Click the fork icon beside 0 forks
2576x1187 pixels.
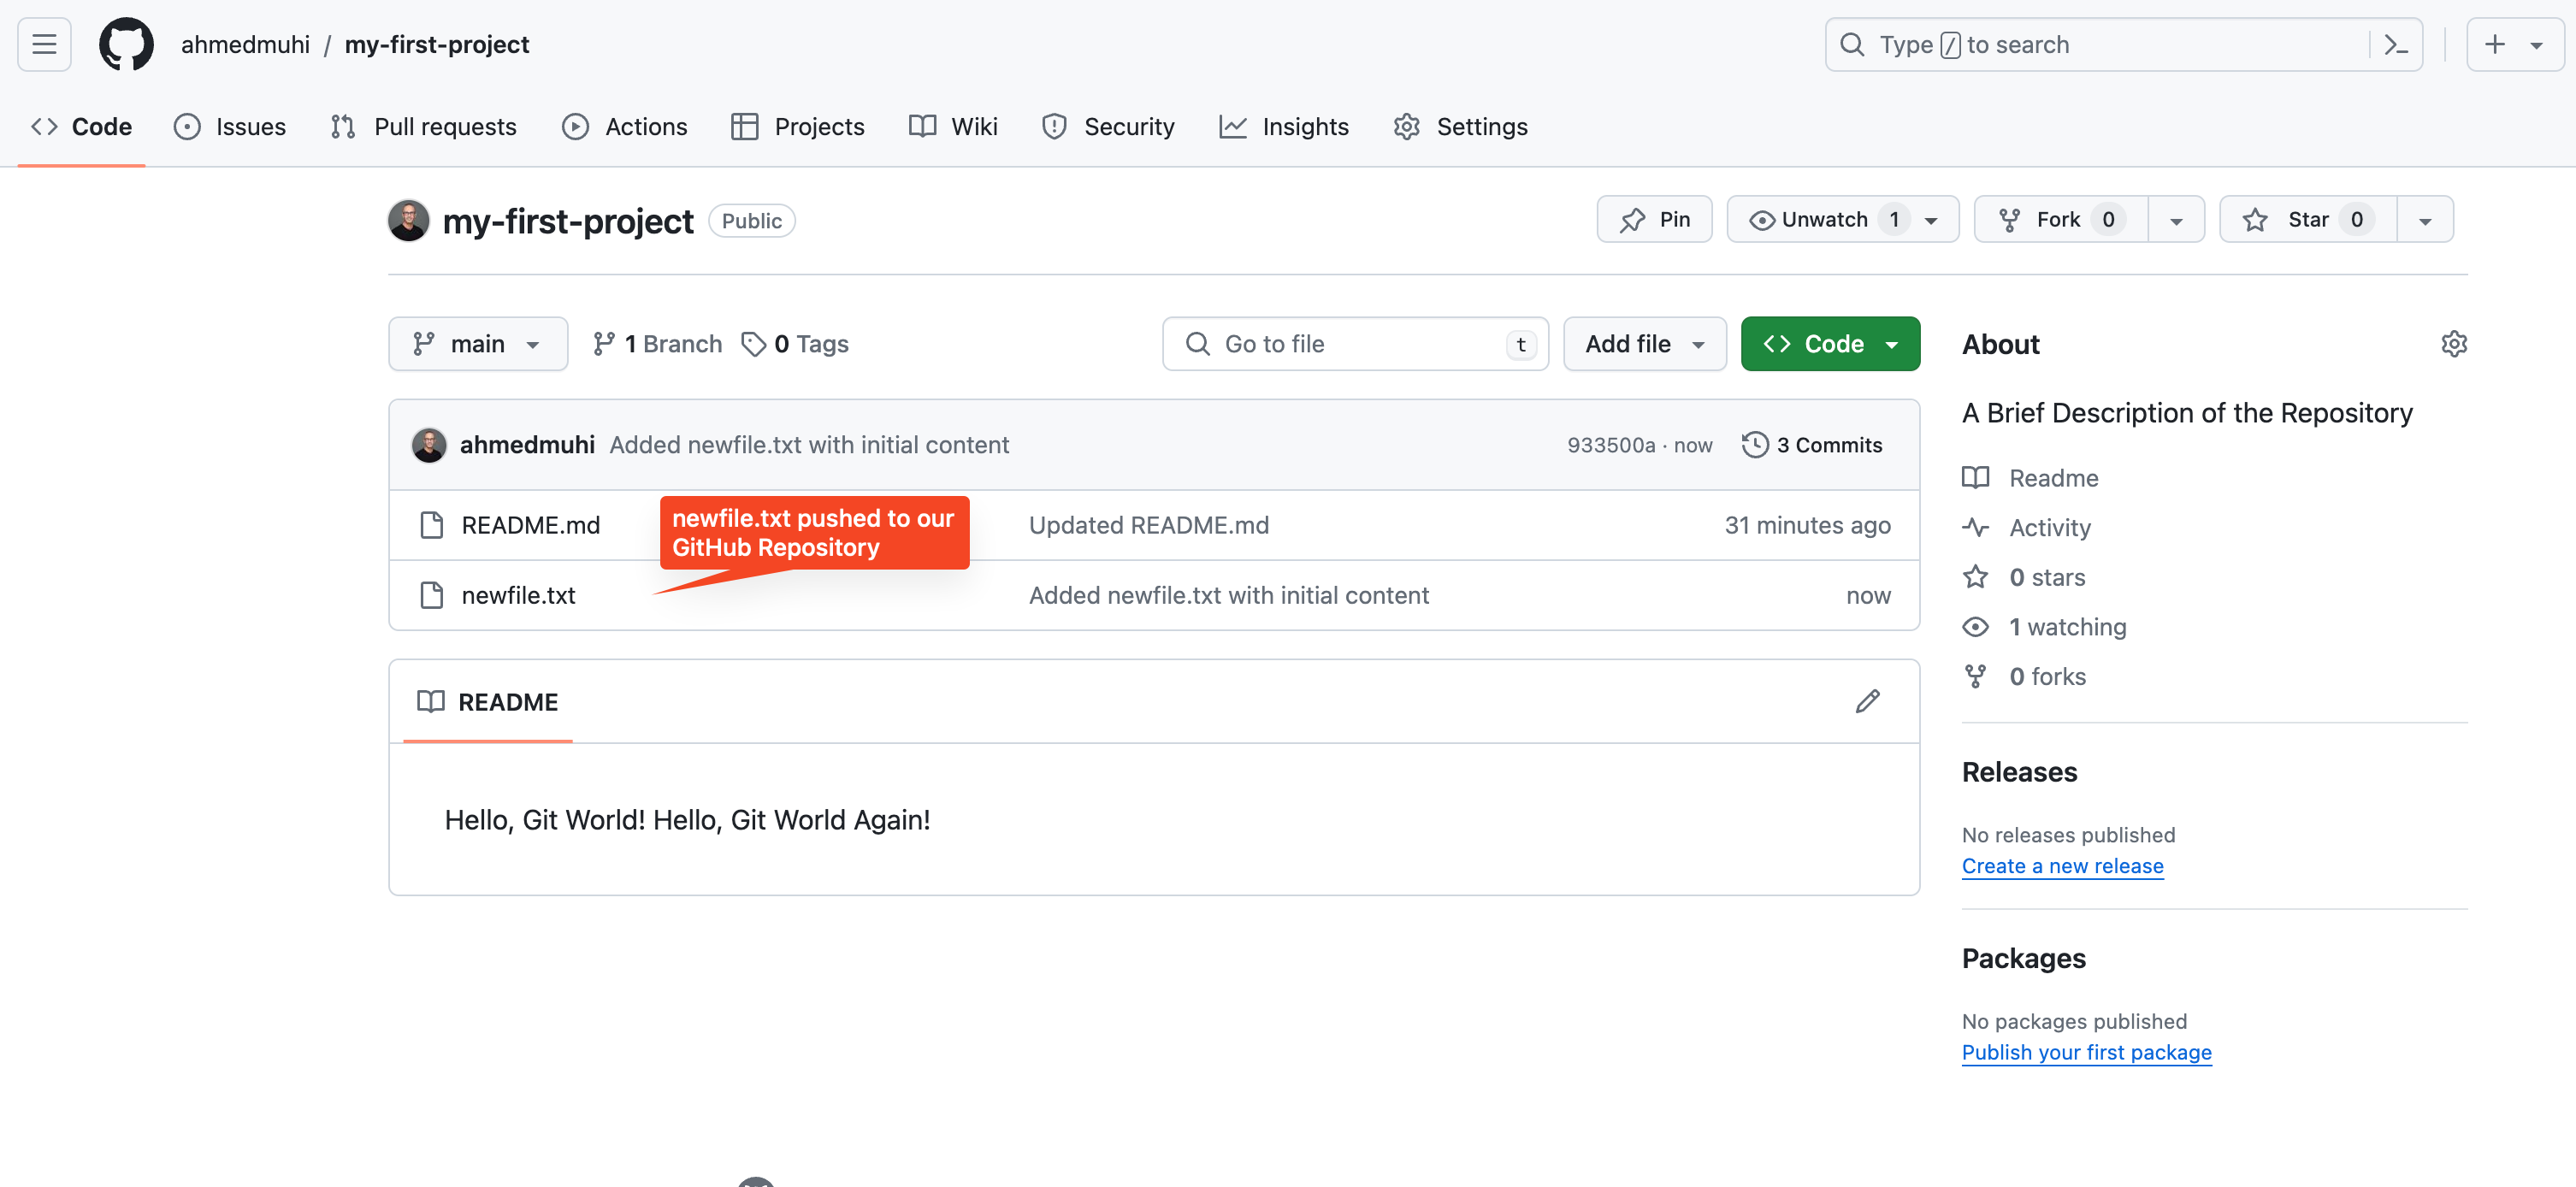tap(1975, 676)
